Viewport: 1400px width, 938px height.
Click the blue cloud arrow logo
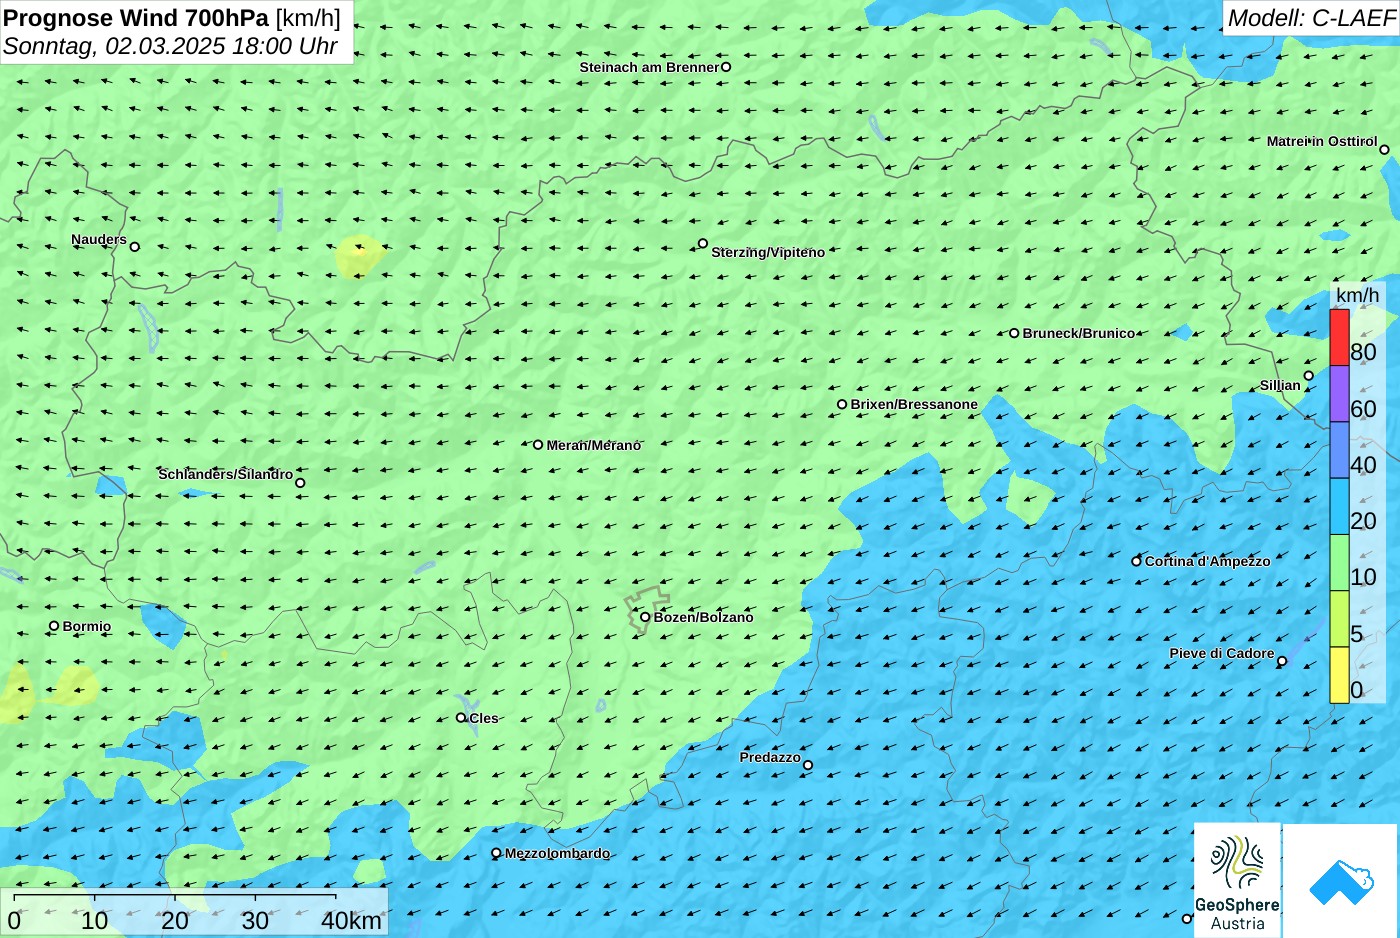[x=1341, y=881]
